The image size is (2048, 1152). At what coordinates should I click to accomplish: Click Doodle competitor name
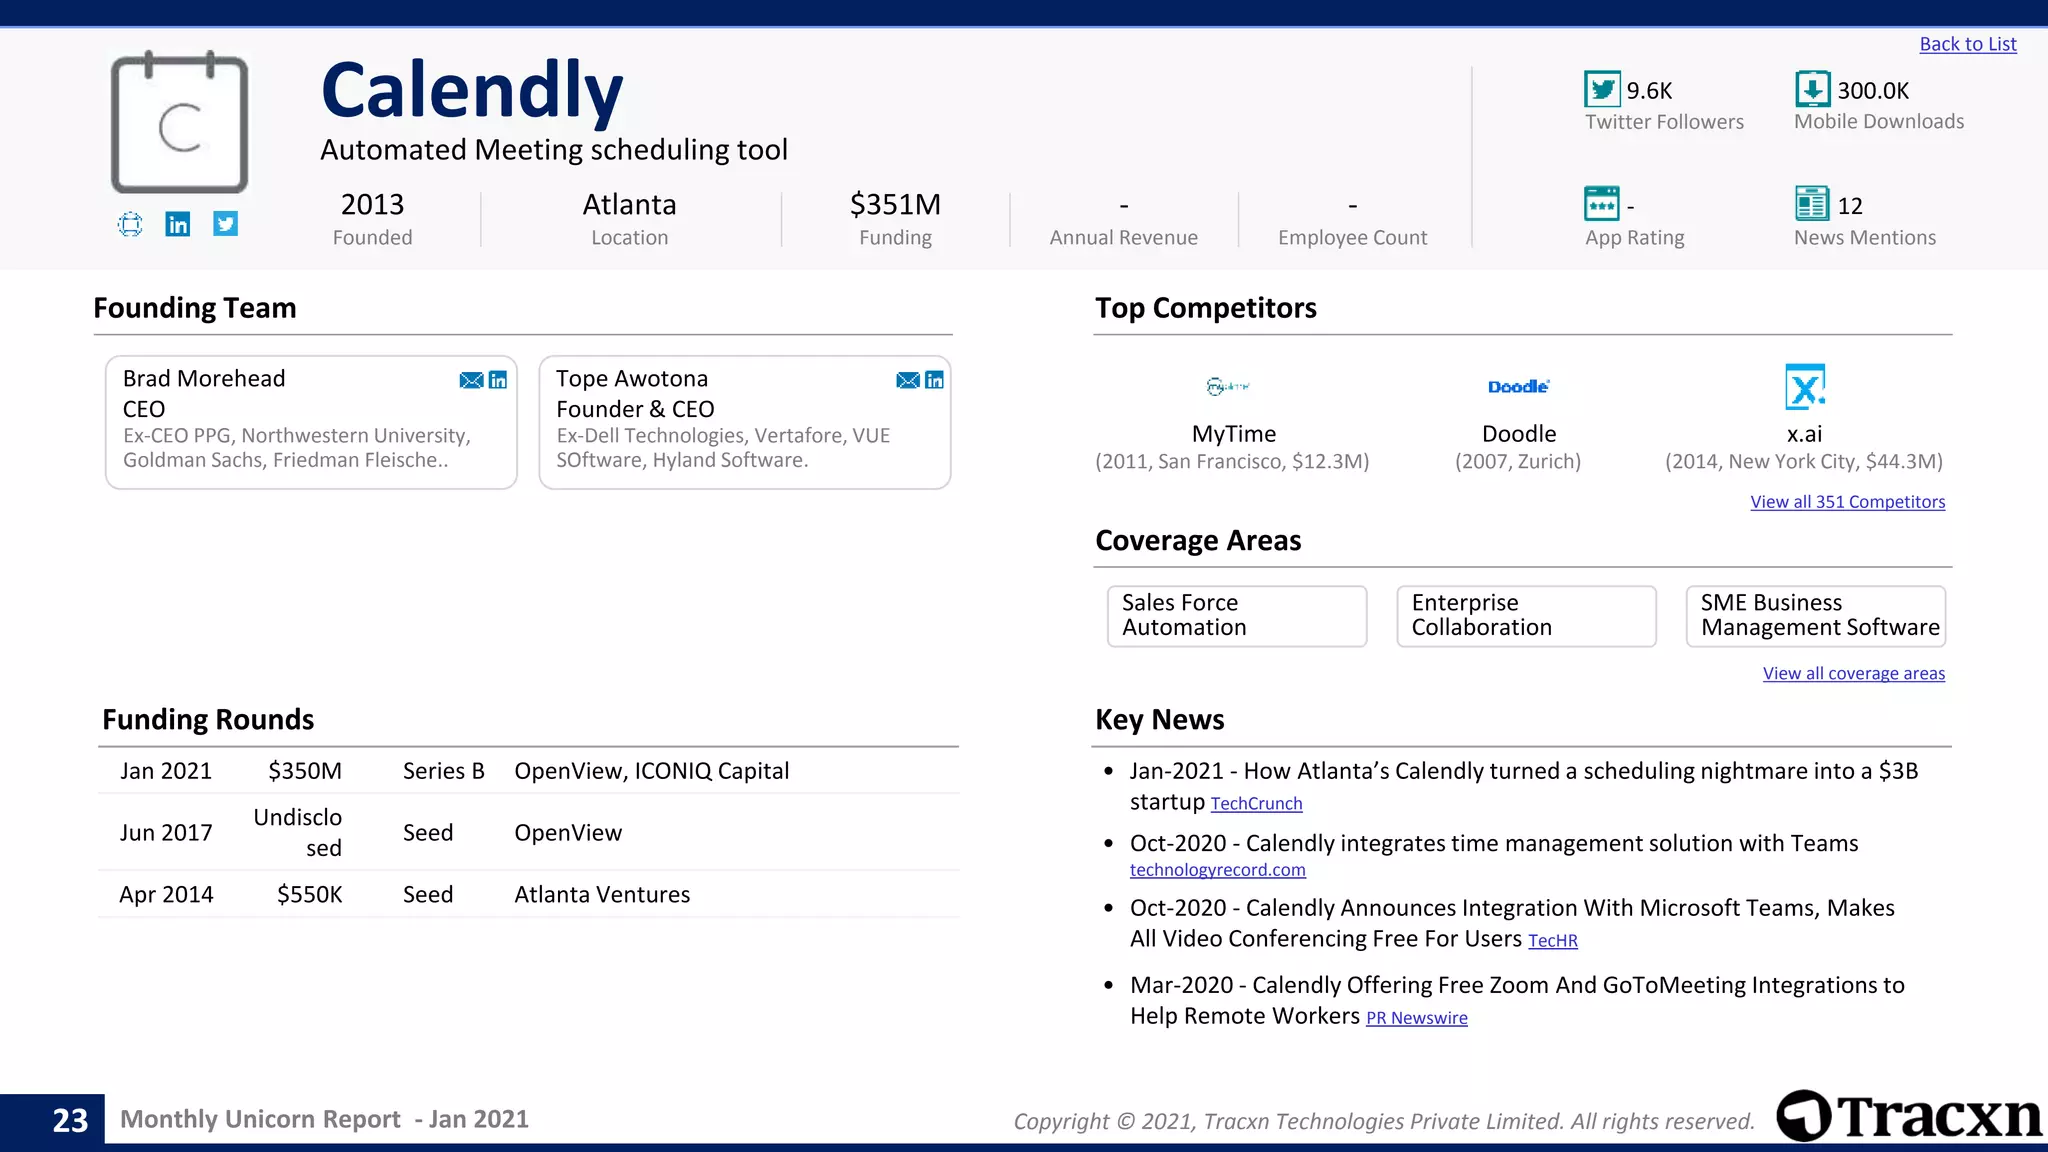(1519, 434)
